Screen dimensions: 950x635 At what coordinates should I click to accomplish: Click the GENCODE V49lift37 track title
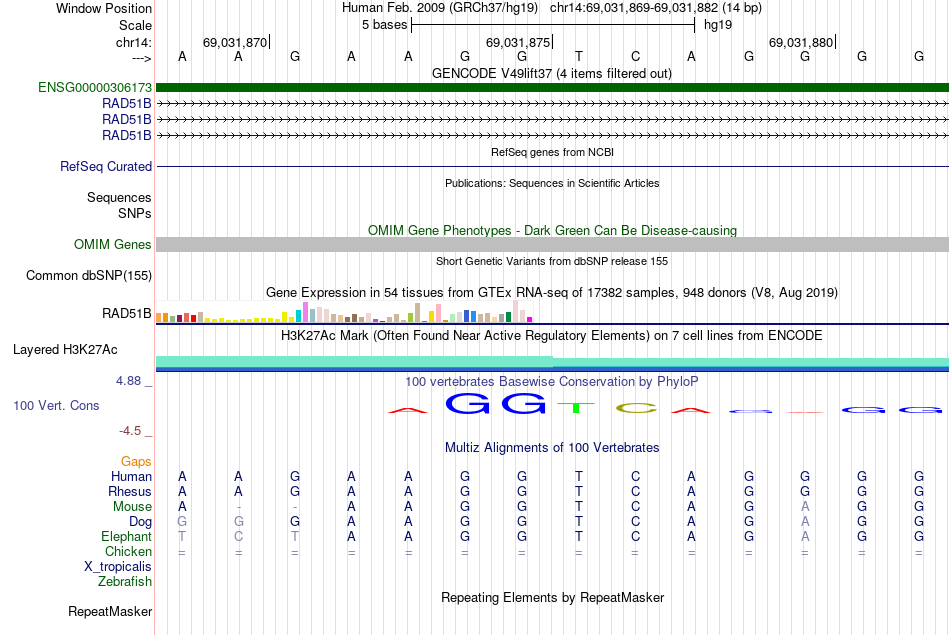coord(551,73)
